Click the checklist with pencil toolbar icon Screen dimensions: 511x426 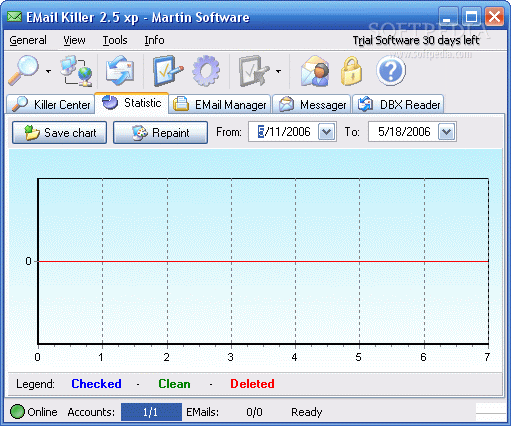[x=168, y=71]
